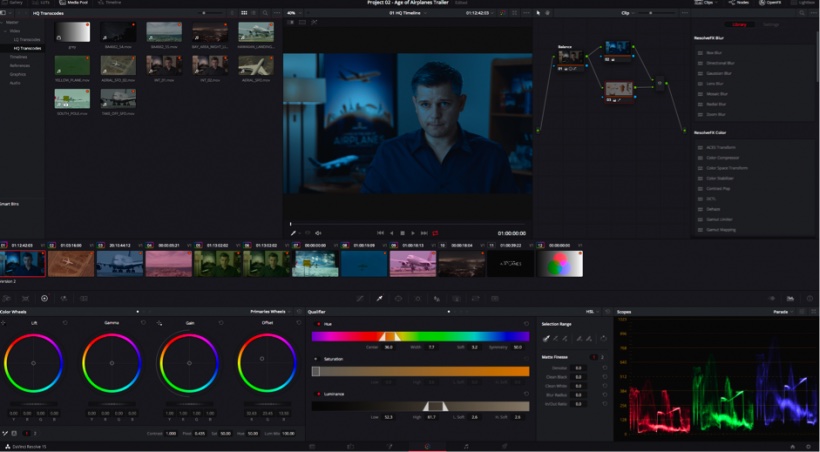Image resolution: width=820 pixels, height=452 pixels.
Task: Select the Color Match palette icon
Action: tap(25, 299)
